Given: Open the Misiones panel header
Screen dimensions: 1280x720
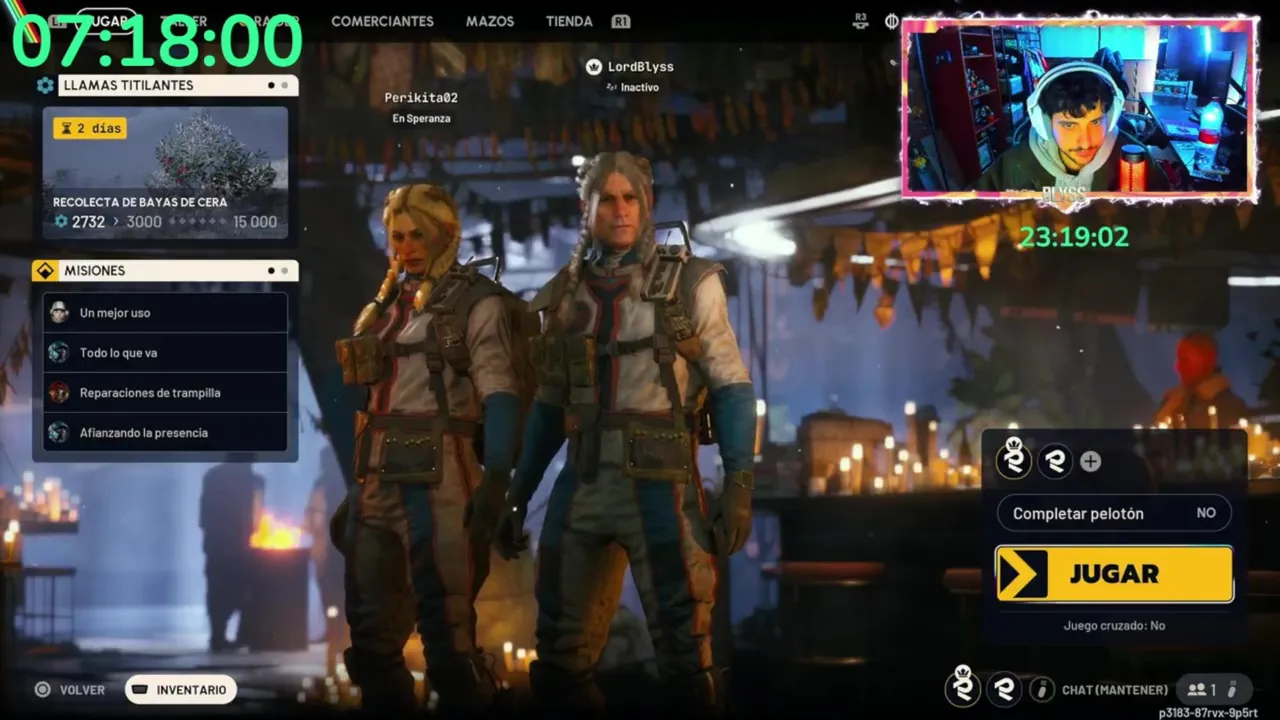Looking at the screenshot, I should 178,270.
